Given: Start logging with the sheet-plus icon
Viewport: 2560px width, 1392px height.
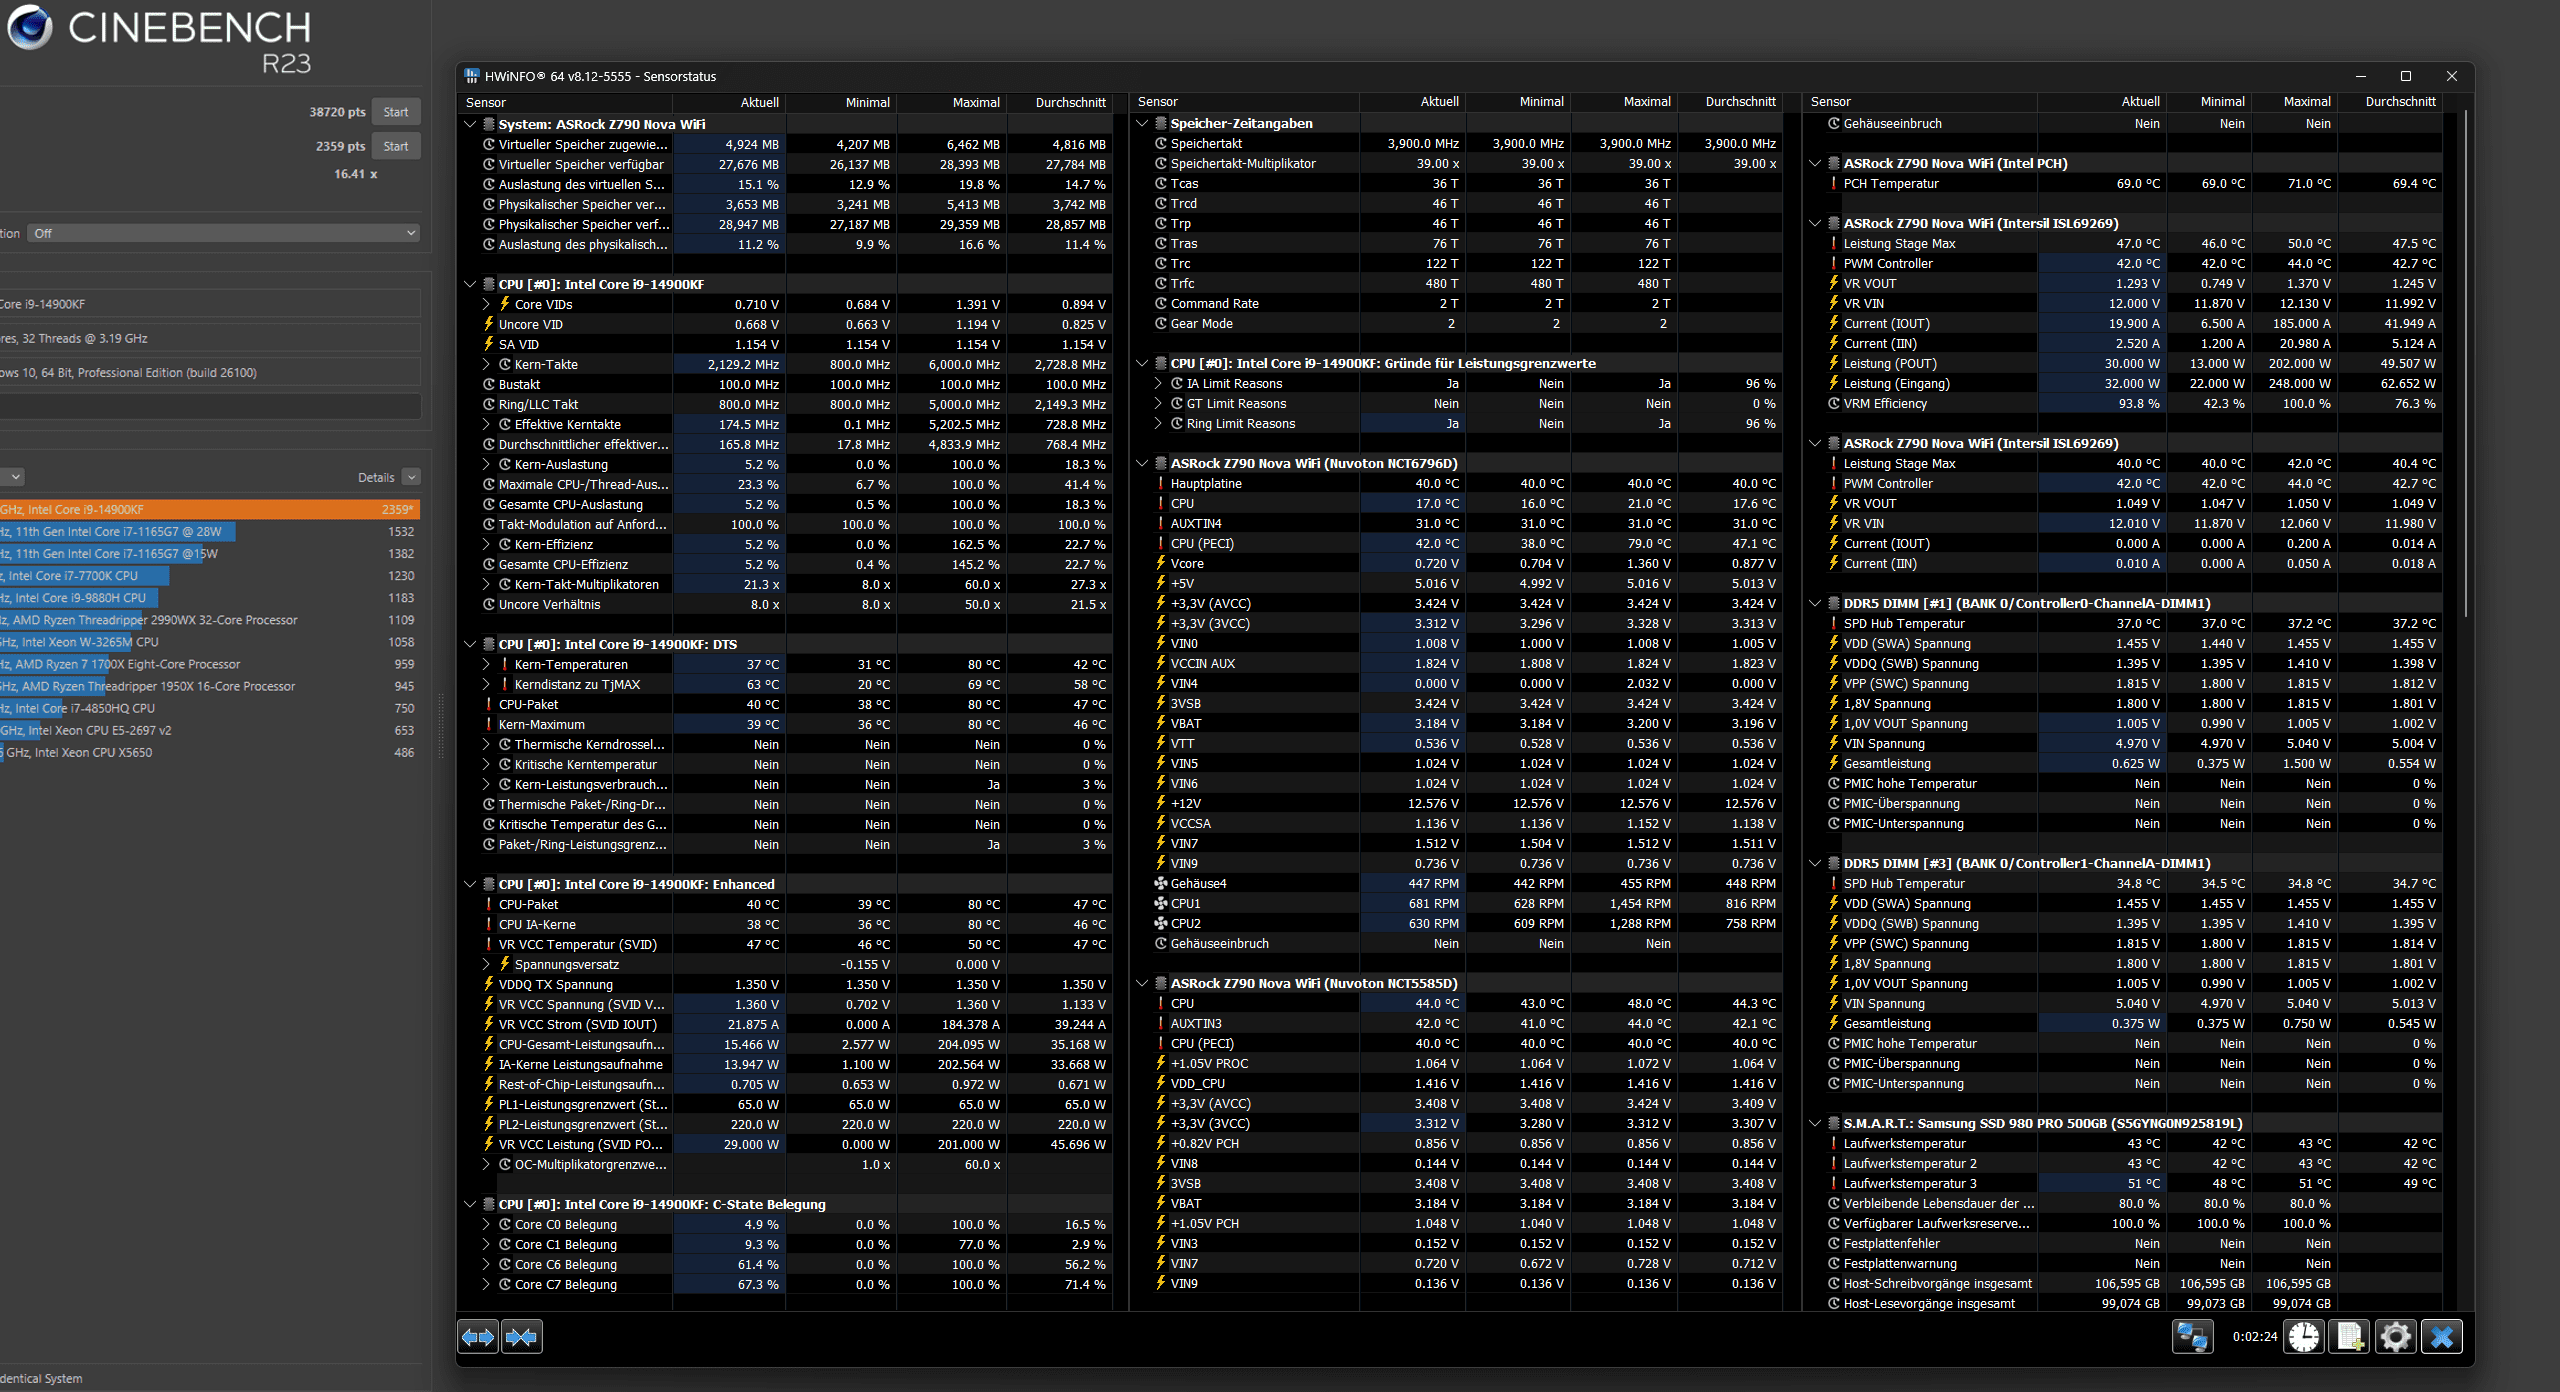Looking at the screenshot, I should pyautogui.click(x=2350, y=1337).
